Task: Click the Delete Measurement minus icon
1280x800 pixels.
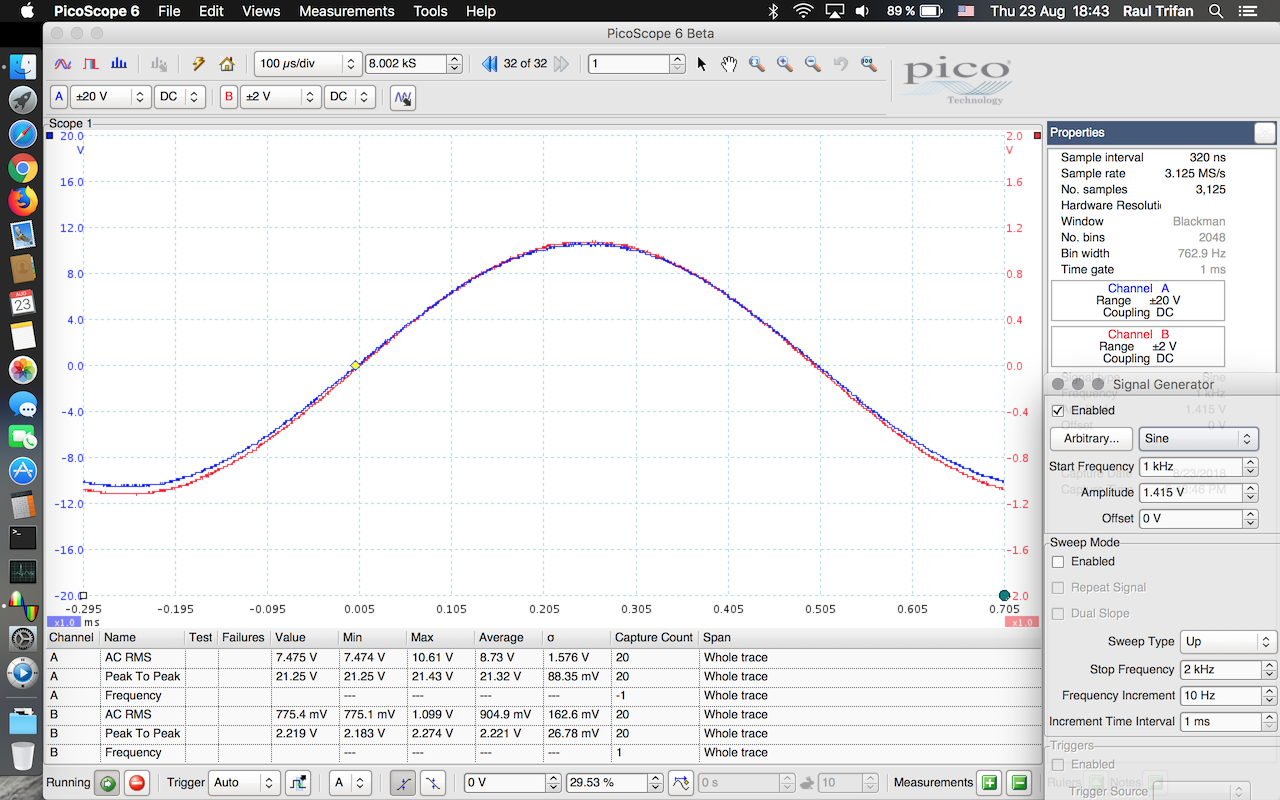Action: point(1019,783)
